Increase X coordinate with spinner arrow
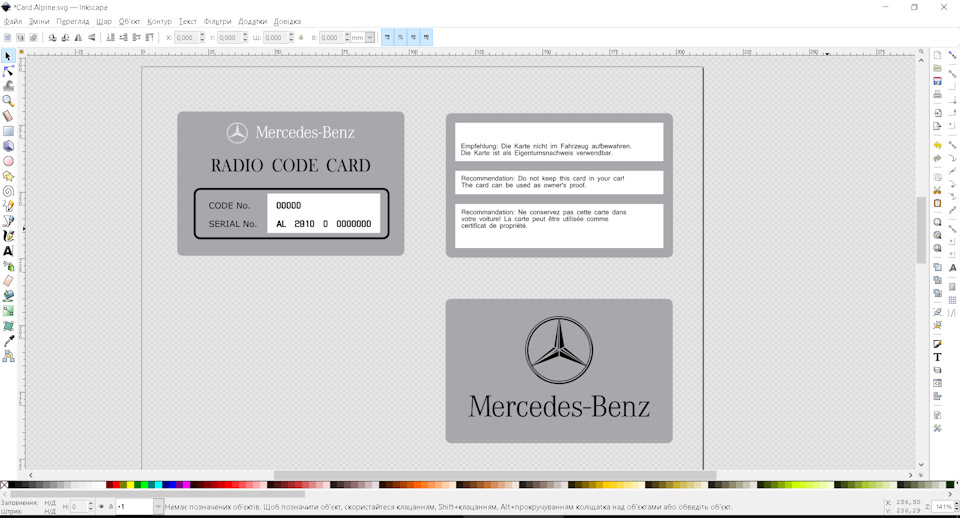The height and width of the screenshot is (518, 960). click(x=202, y=35)
